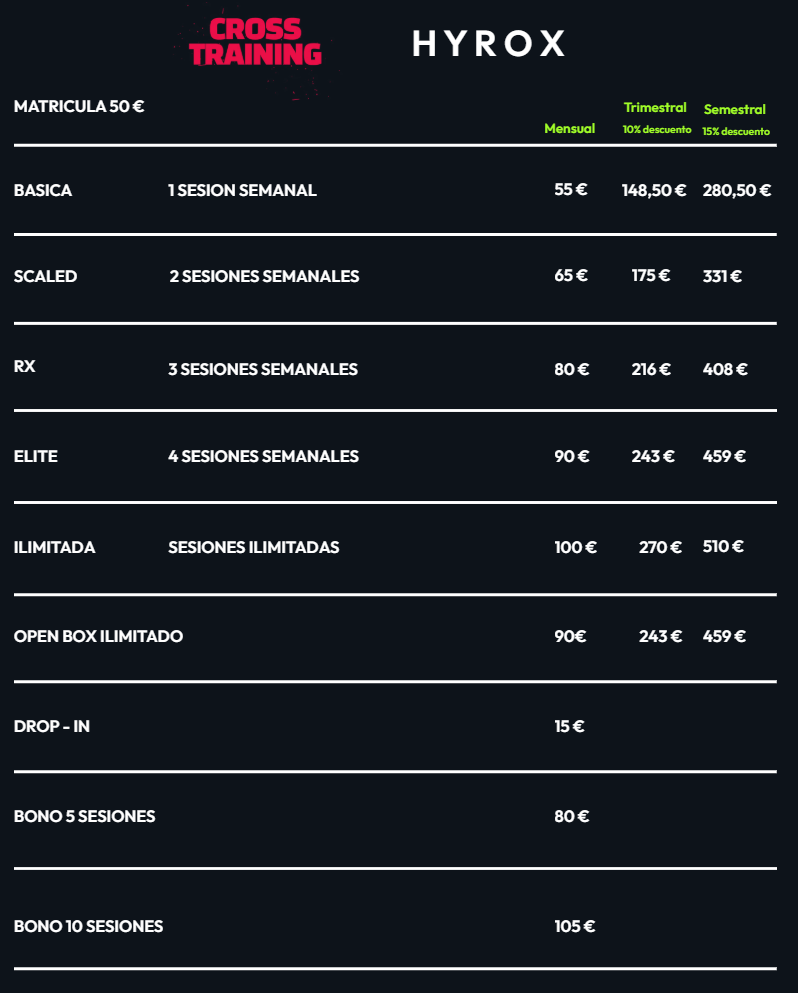Click the 148,50 € trimestral Basica price
The width and height of the screenshot is (798, 993).
pyautogui.click(x=654, y=190)
